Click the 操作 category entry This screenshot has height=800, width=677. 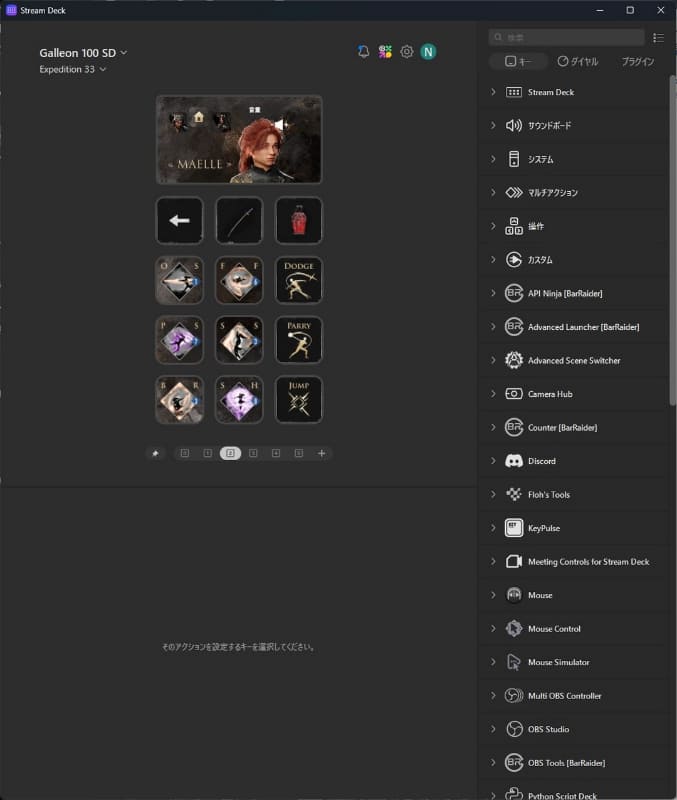[x=574, y=227]
